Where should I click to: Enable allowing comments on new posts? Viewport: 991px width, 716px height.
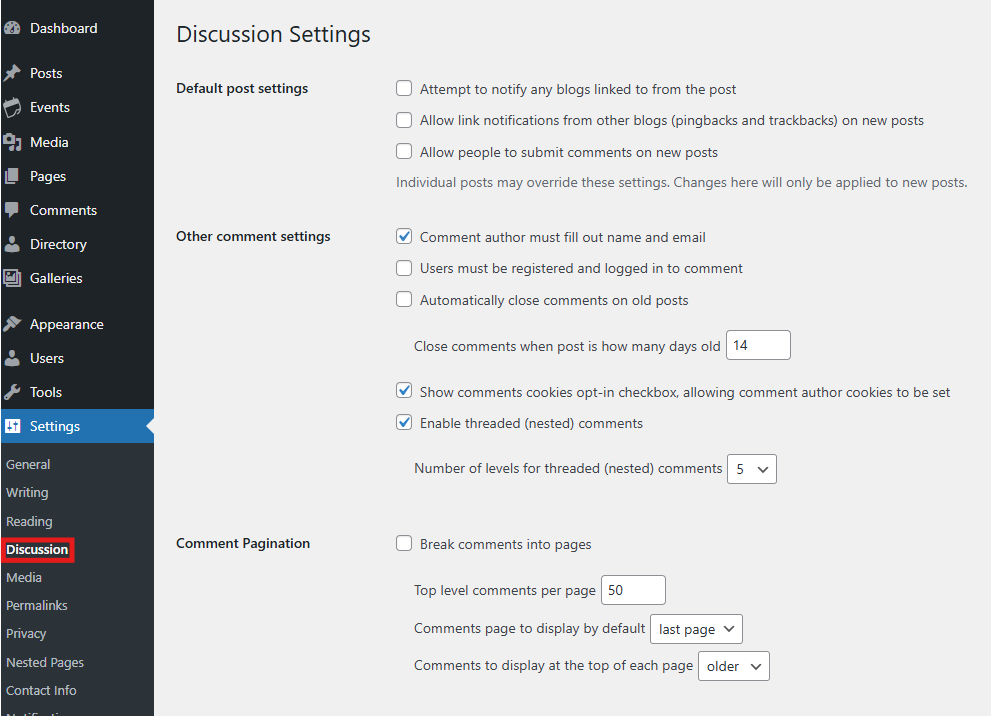404,152
